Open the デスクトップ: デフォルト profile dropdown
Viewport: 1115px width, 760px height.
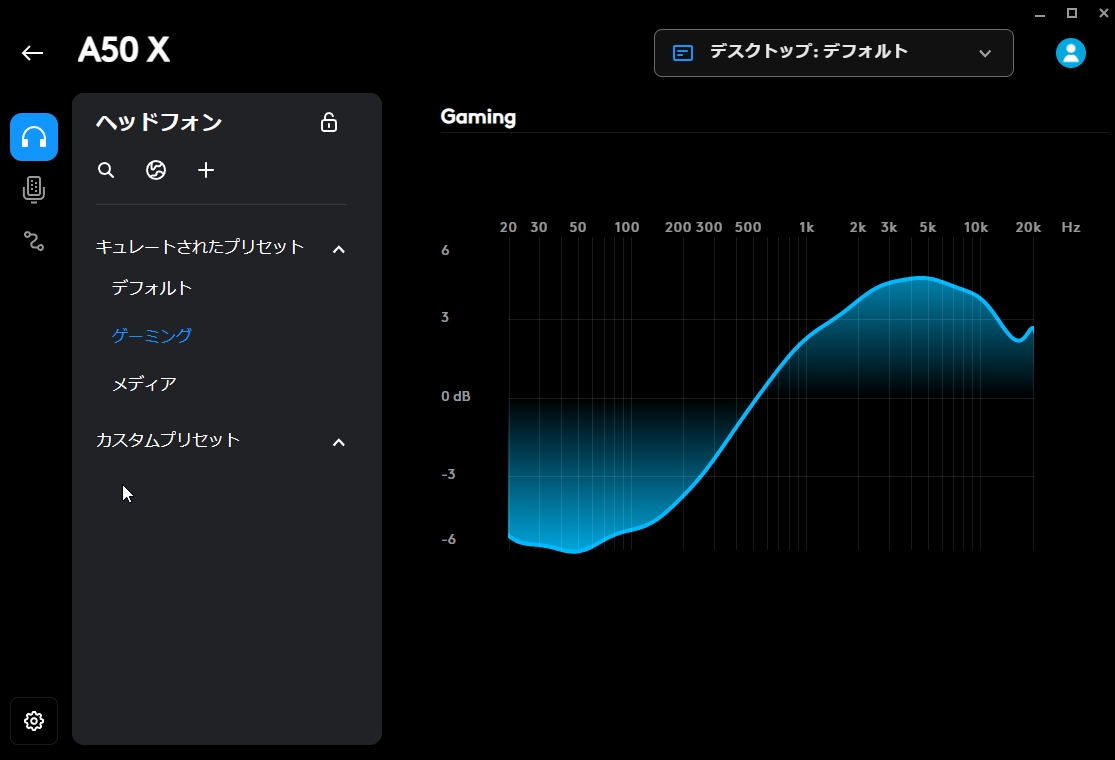point(833,53)
